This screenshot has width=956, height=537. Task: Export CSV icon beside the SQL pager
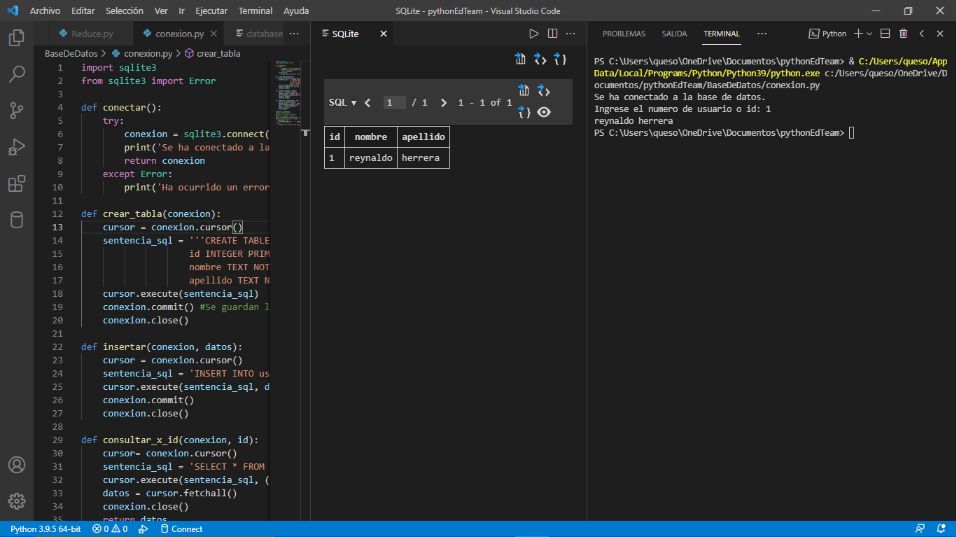[x=524, y=91]
